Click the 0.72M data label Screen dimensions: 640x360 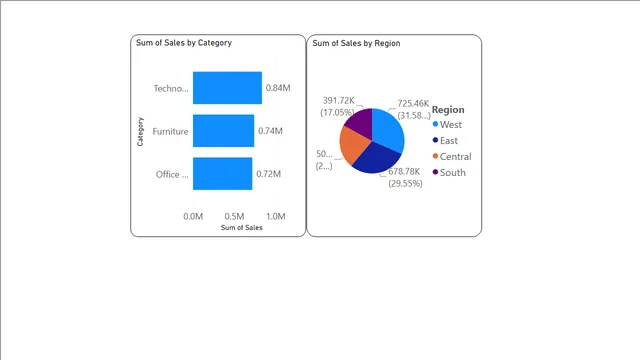point(269,174)
